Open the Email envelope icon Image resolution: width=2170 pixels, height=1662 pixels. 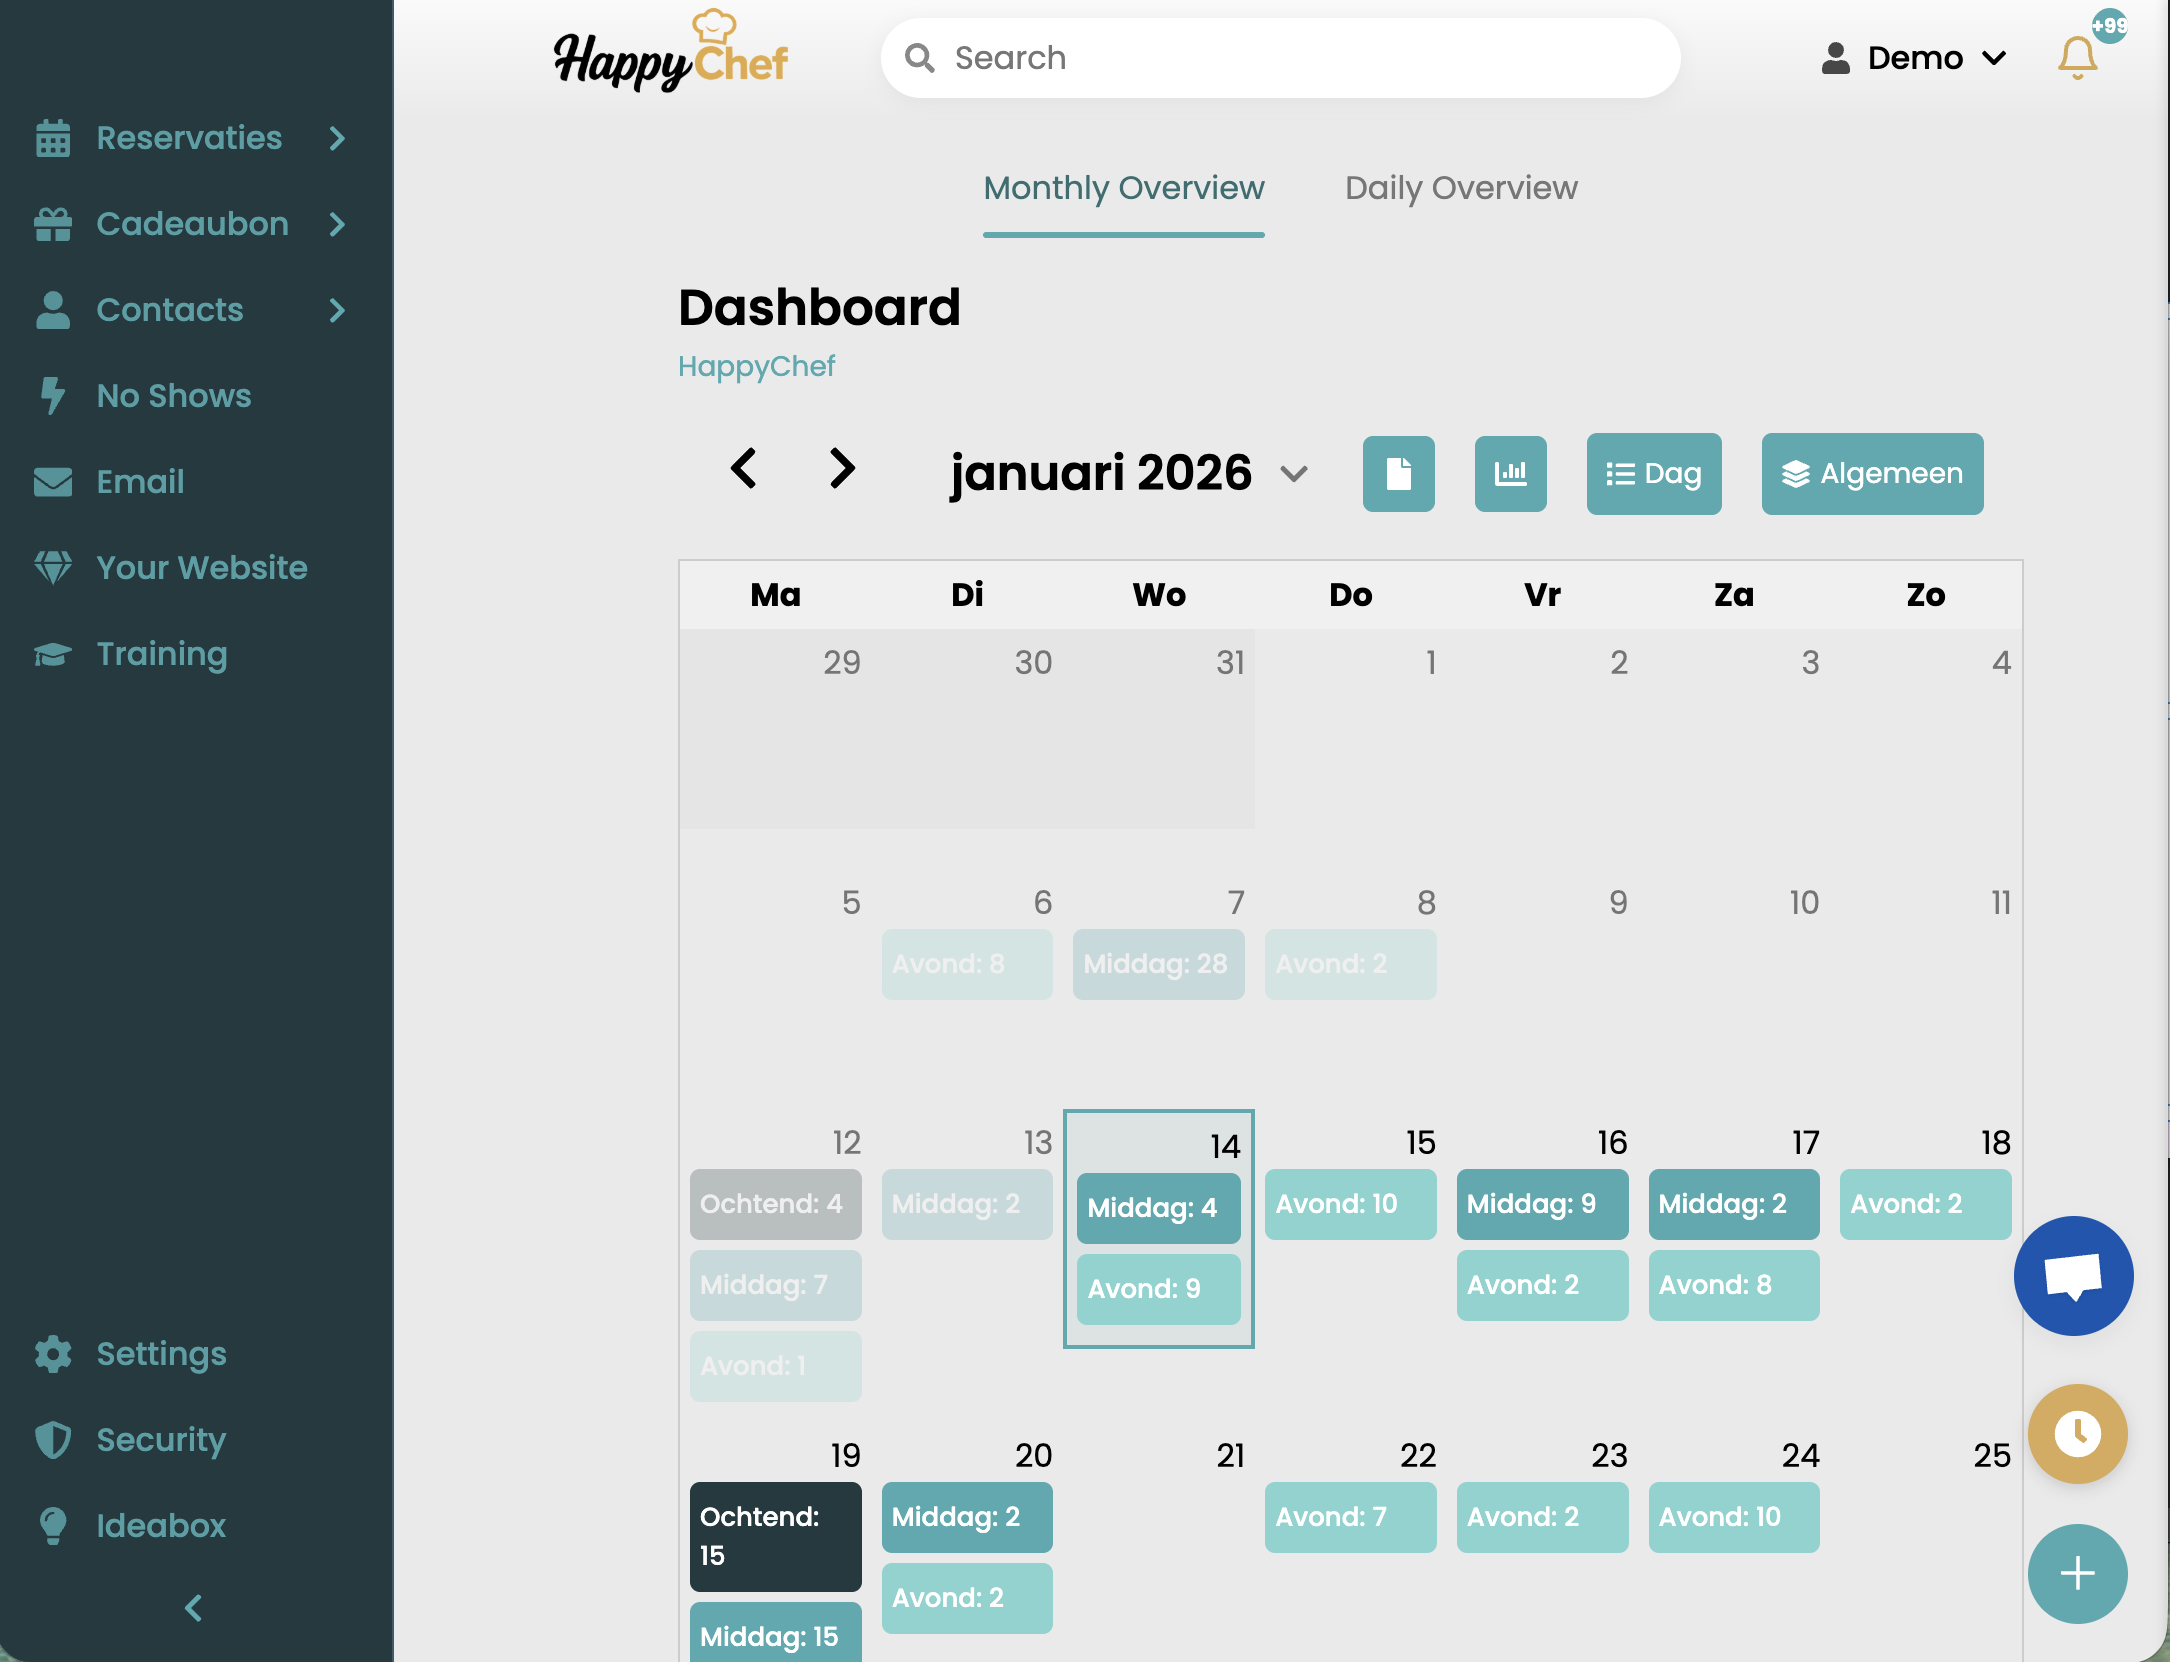pos(52,481)
